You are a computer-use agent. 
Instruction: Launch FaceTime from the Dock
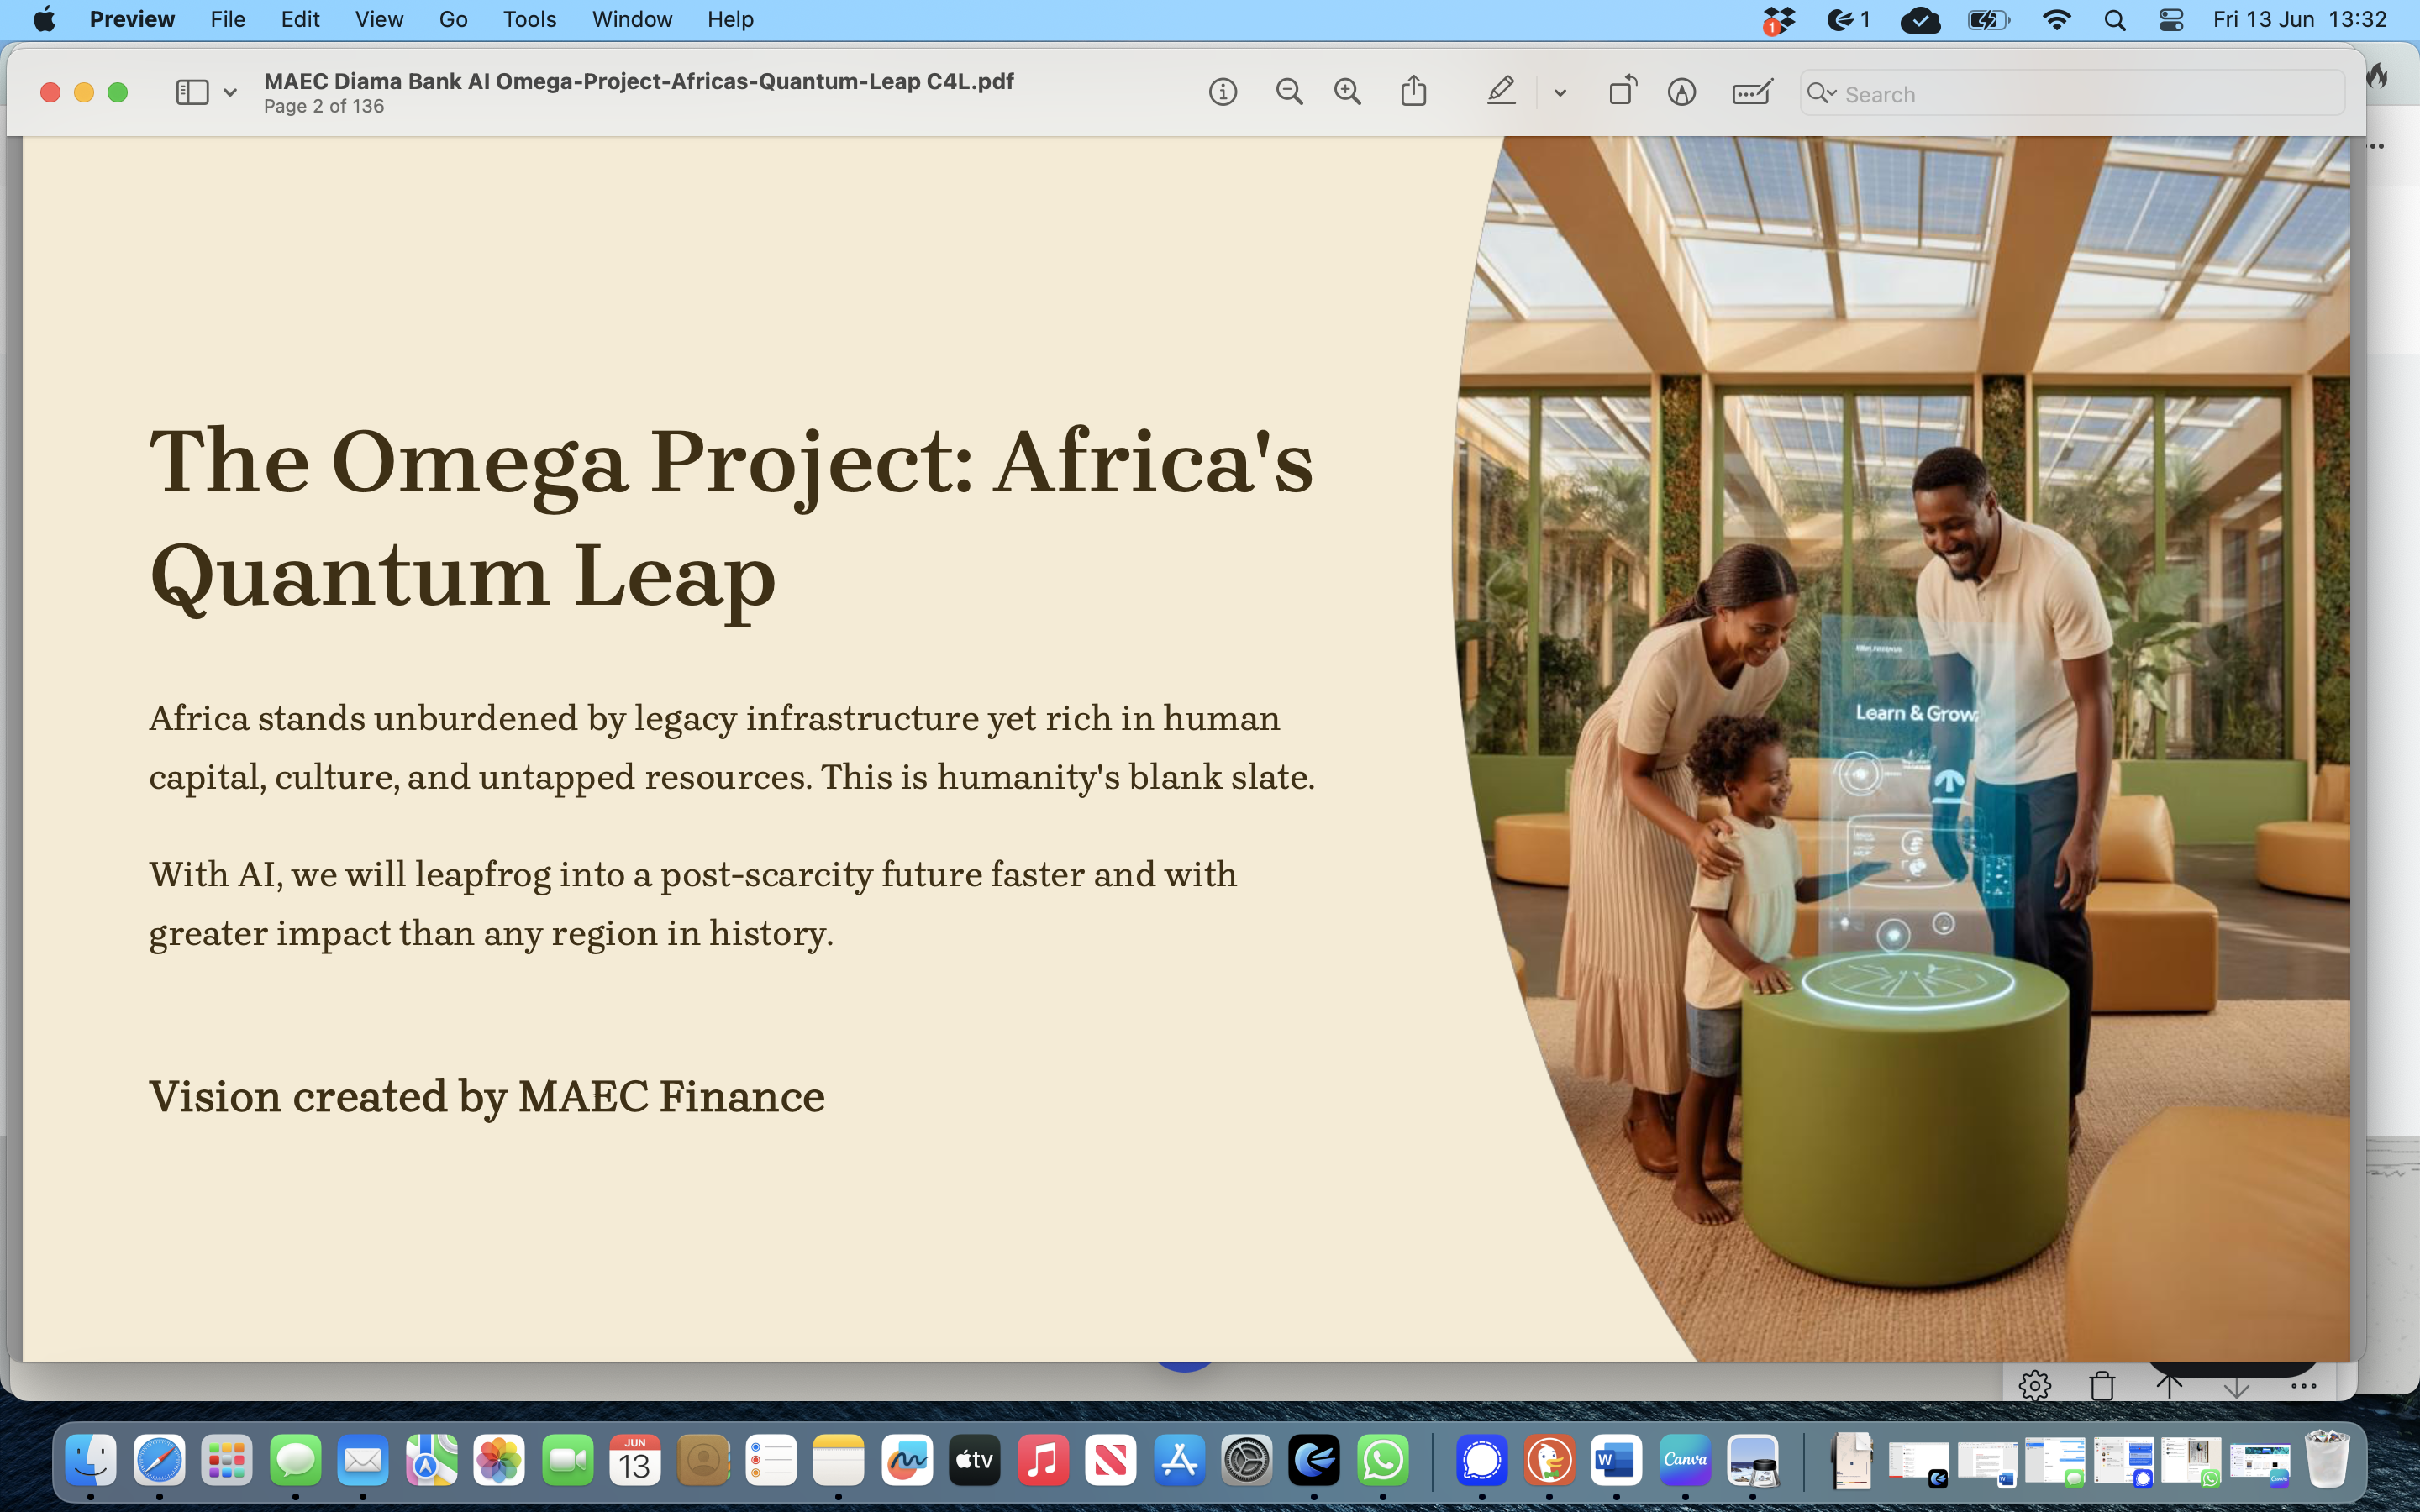coord(567,1460)
